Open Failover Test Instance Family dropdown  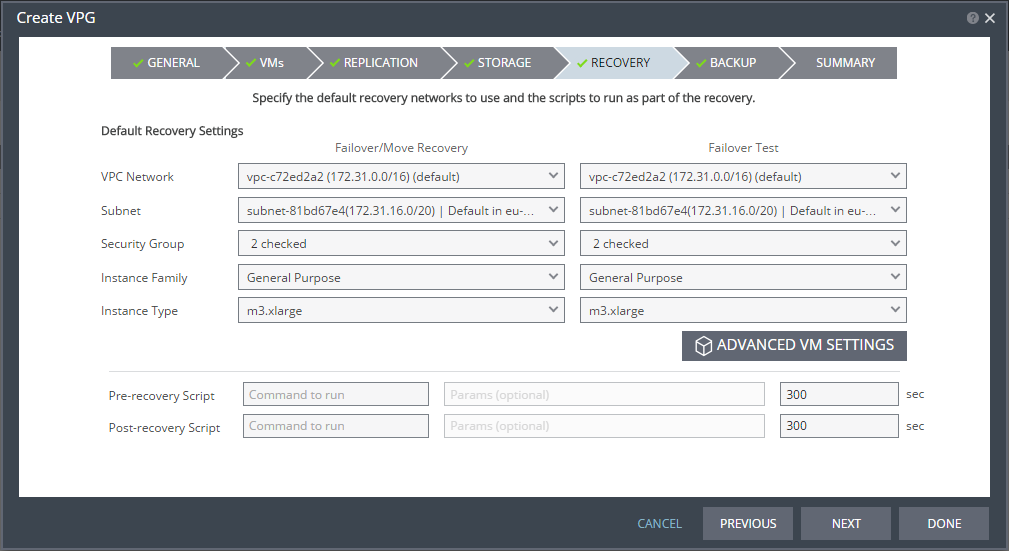click(x=743, y=277)
